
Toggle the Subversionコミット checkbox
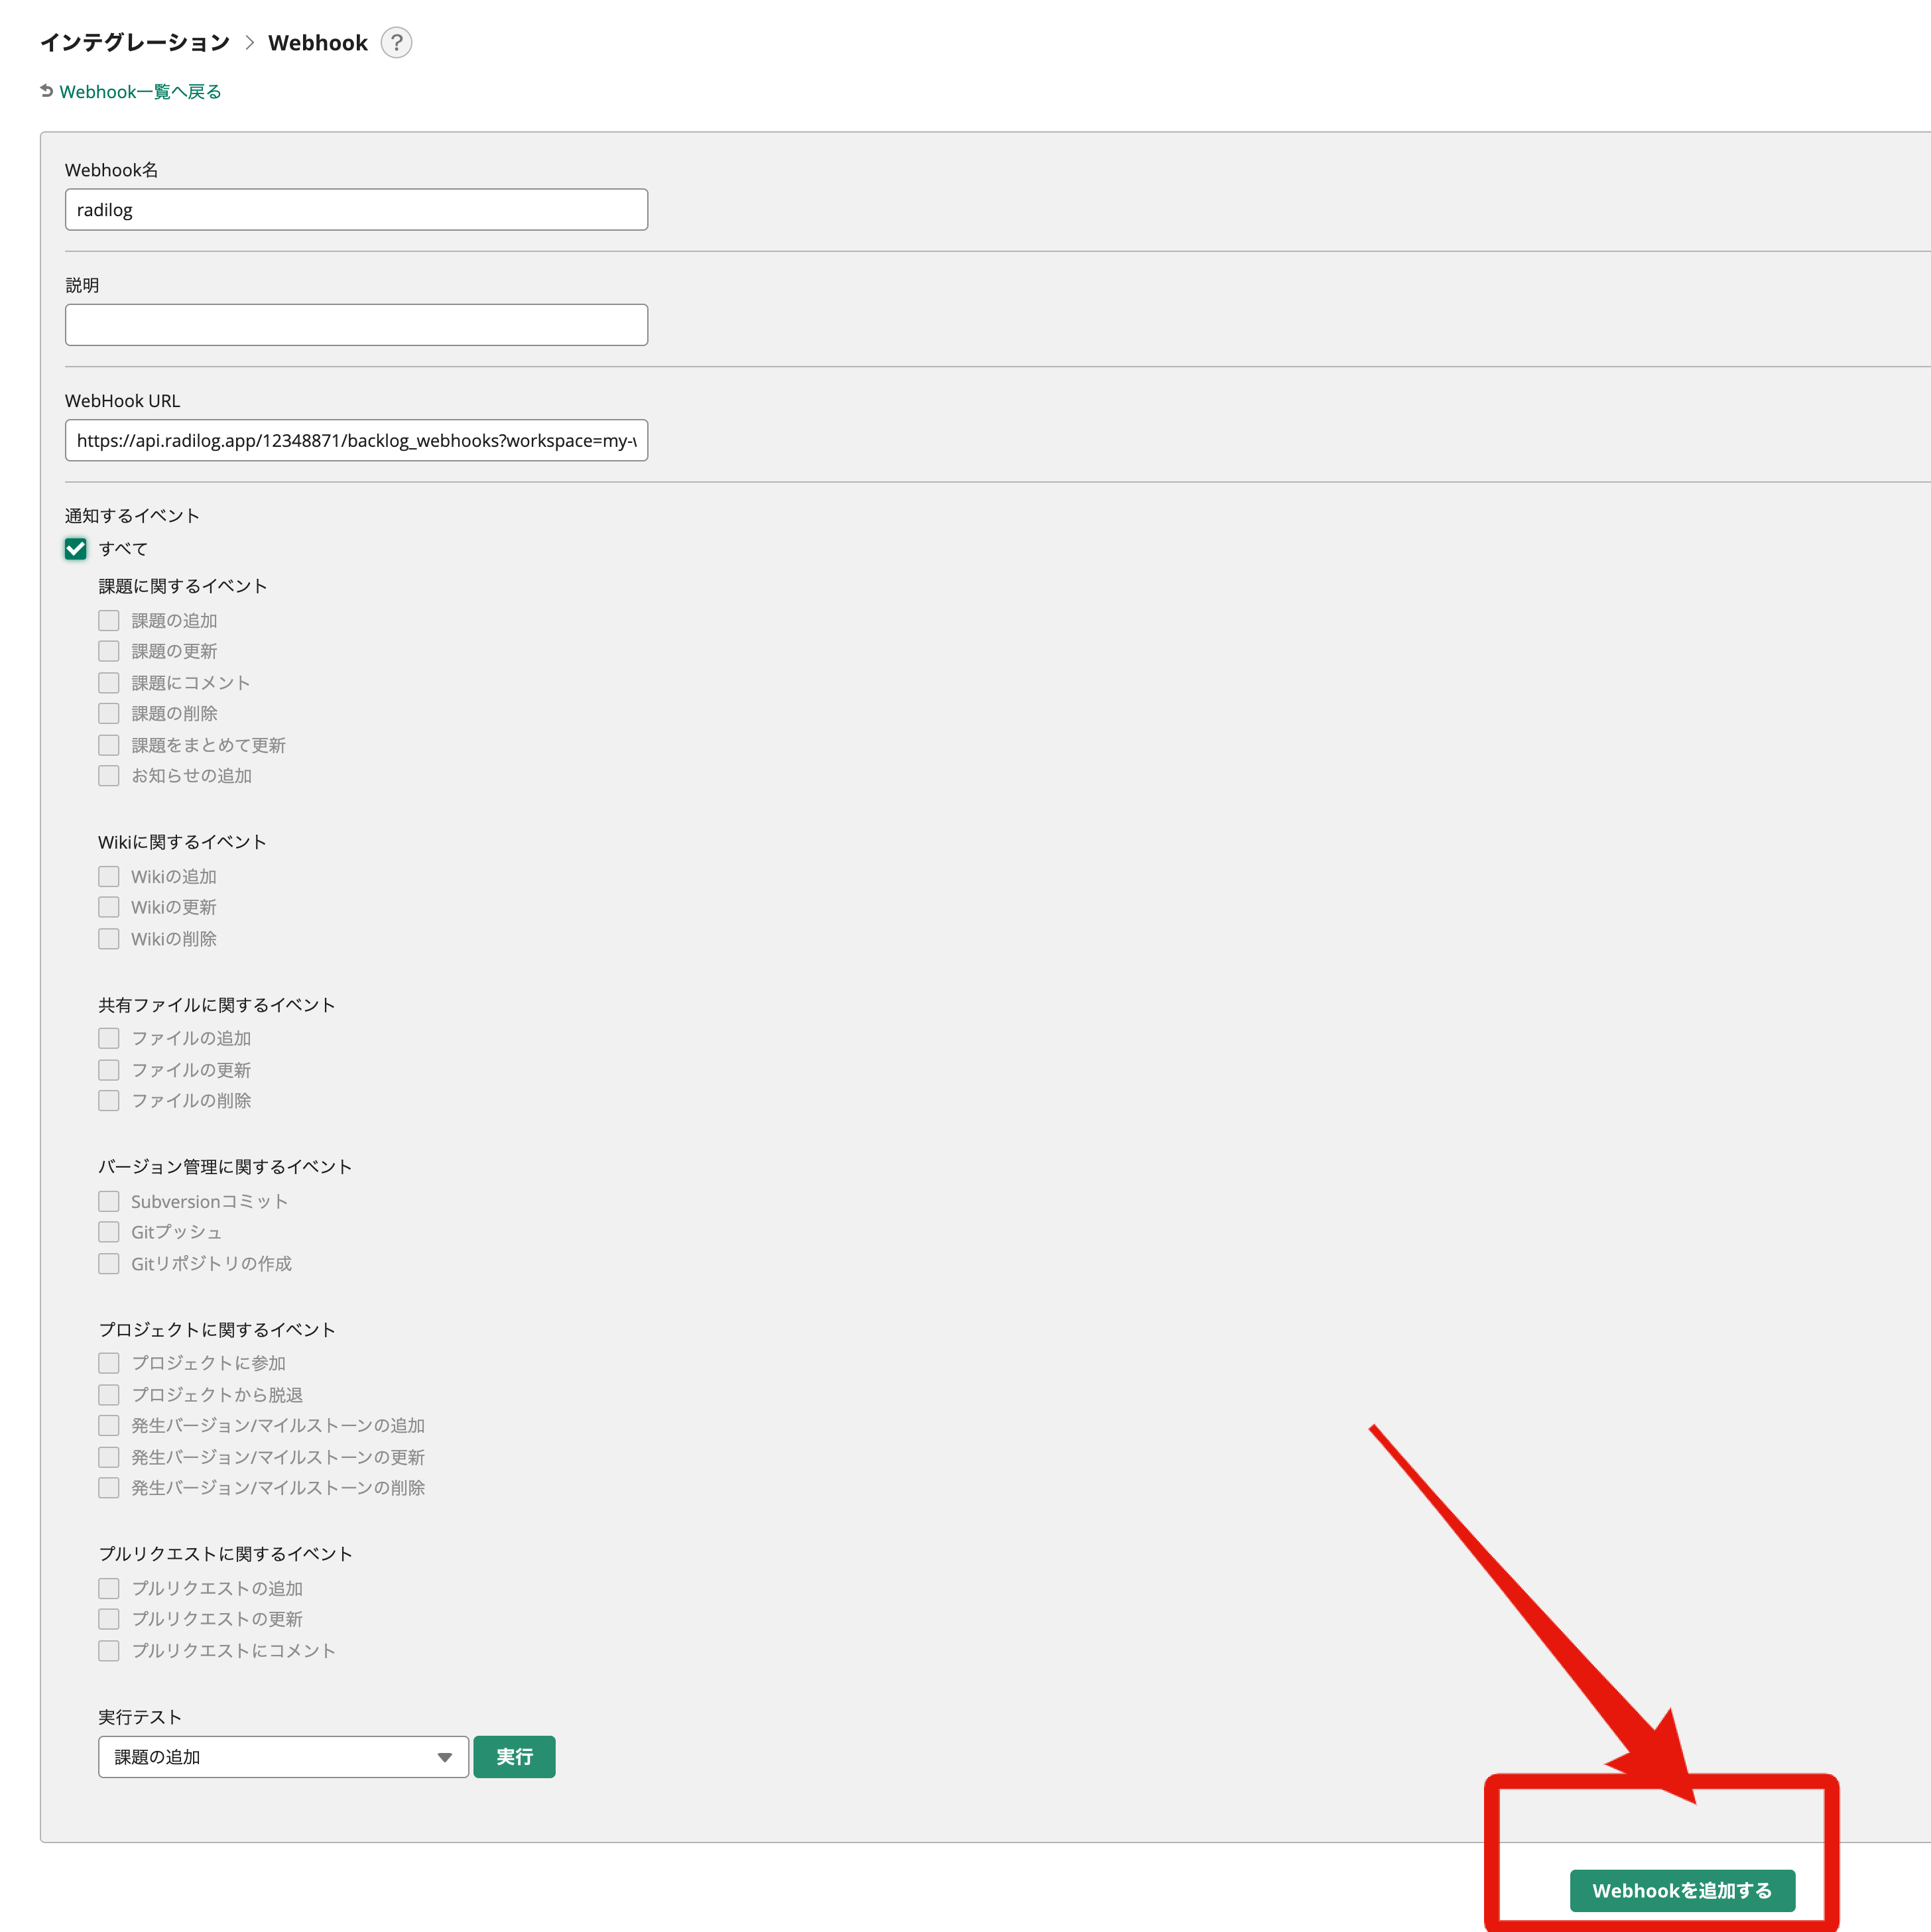click(x=109, y=1201)
